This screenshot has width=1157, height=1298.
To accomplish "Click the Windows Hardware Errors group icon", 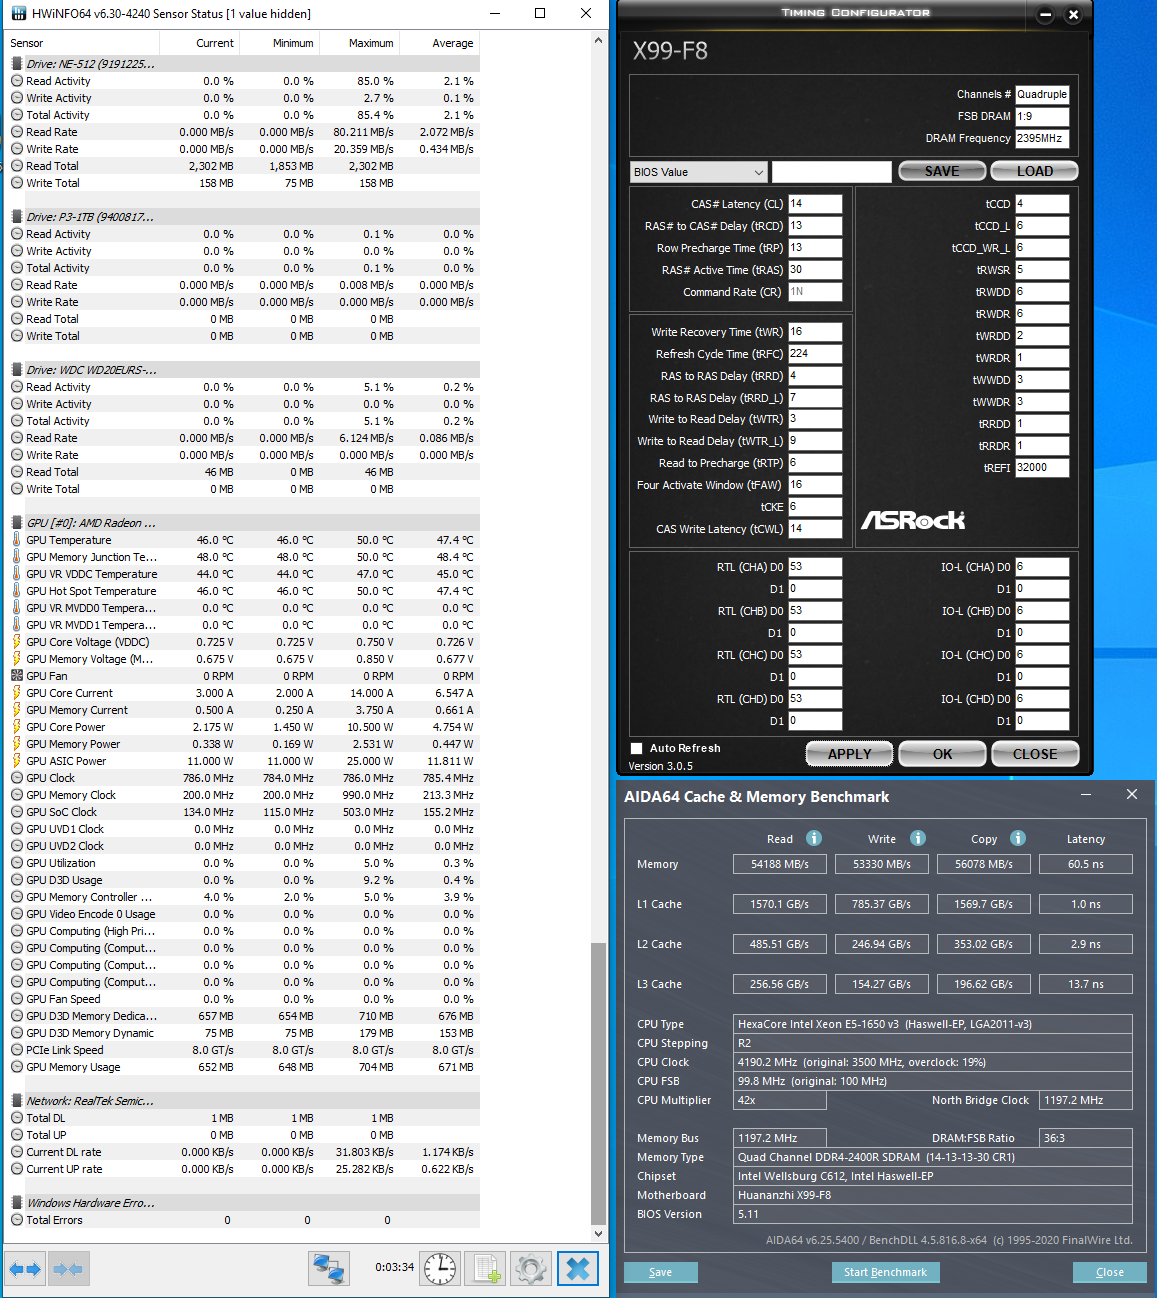I will (x=16, y=1203).
